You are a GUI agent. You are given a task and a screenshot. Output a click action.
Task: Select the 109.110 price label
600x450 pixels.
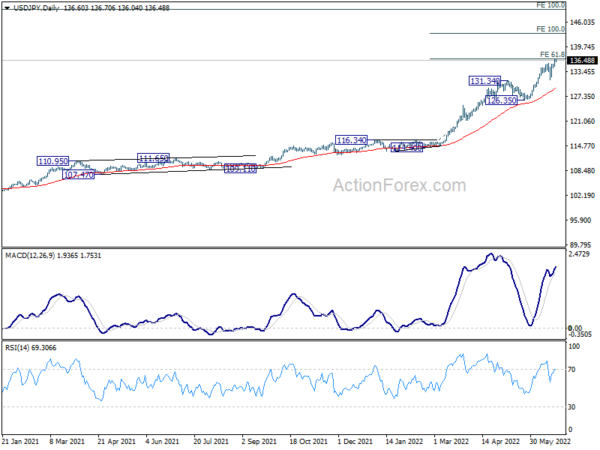[x=240, y=168]
